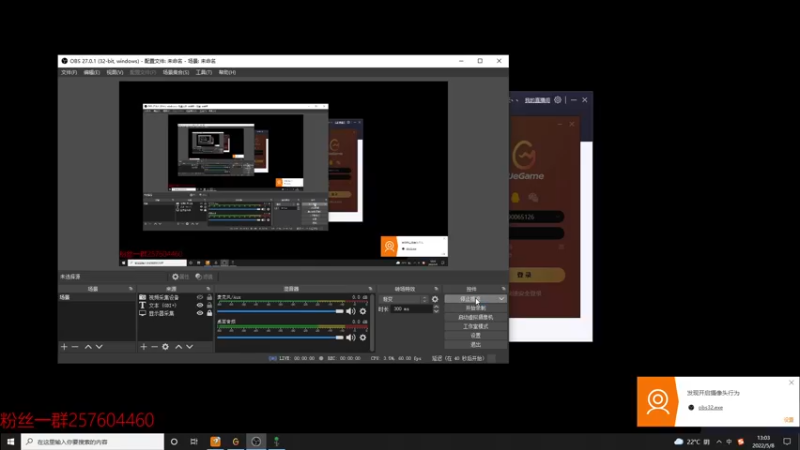Increase the transition duration with the up stepper
The width and height of the screenshot is (800, 450).
(x=436, y=307)
